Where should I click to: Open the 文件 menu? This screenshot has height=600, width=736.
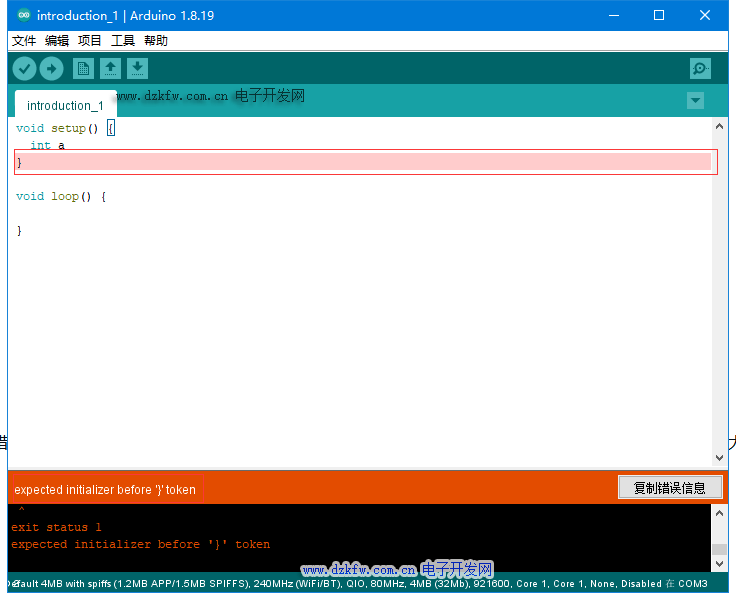(24, 41)
